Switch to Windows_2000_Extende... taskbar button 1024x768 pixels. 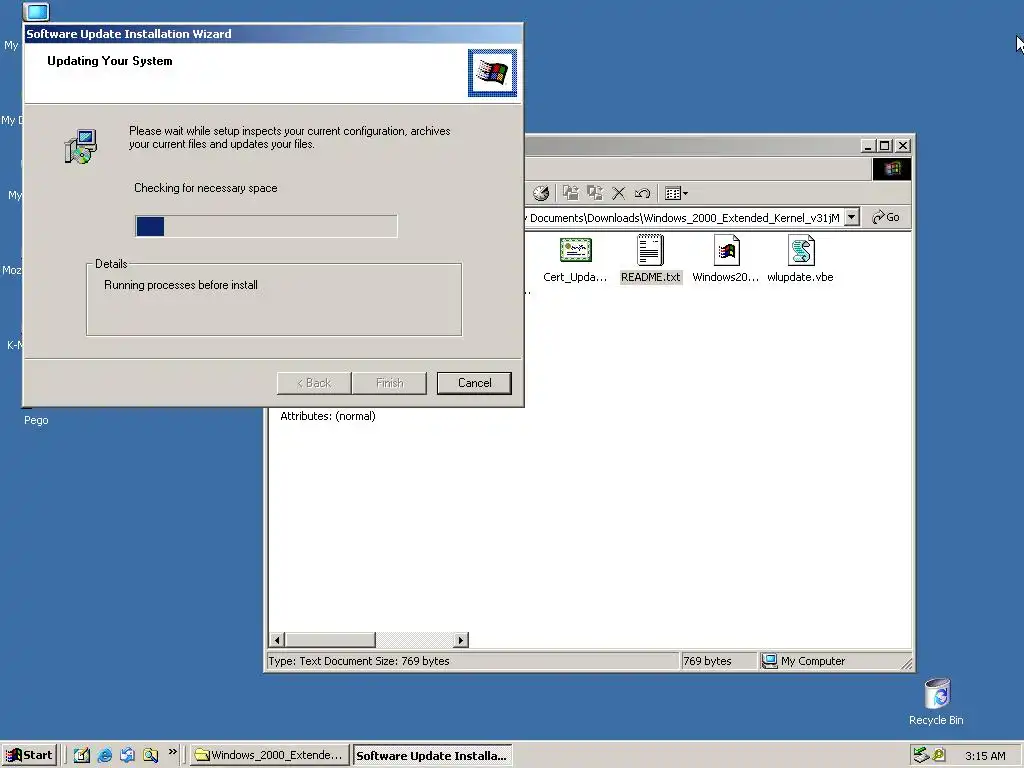click(x=269, y=755)
